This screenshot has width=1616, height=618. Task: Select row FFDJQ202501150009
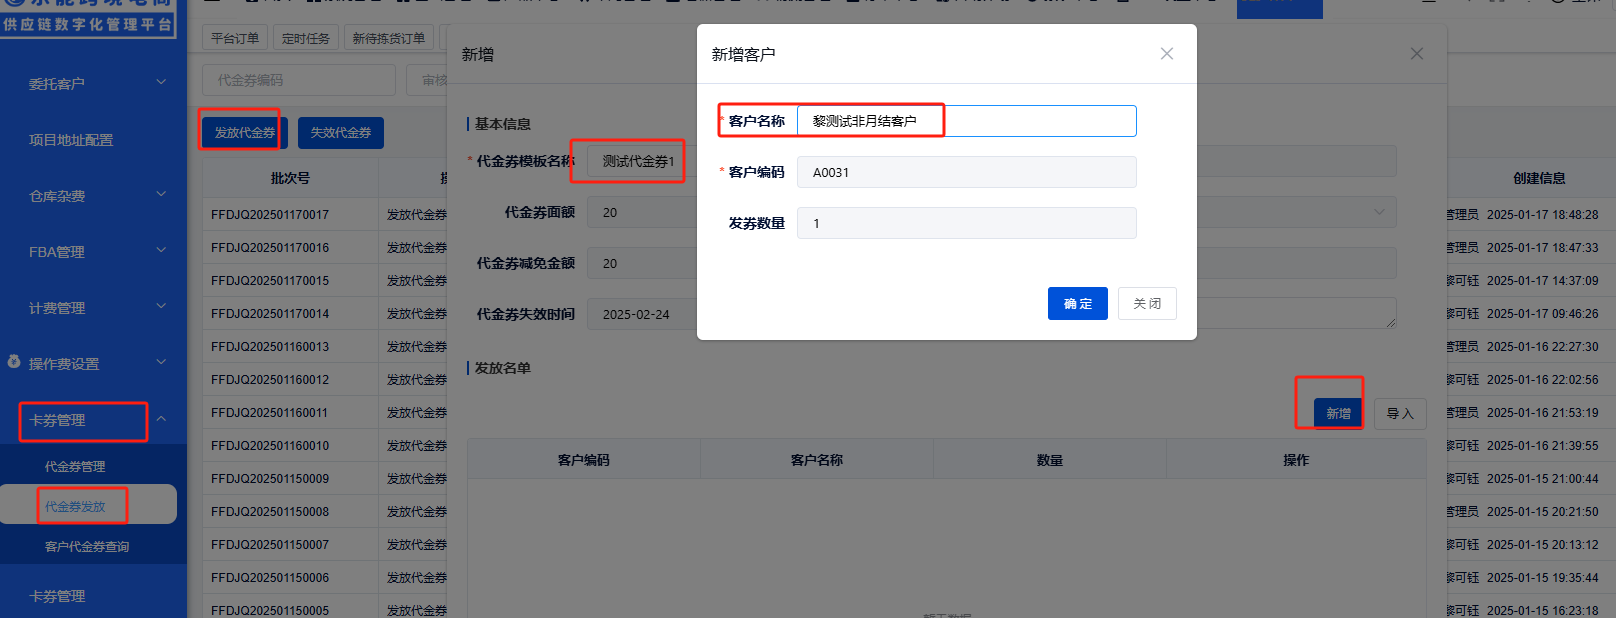click(270, 478)
